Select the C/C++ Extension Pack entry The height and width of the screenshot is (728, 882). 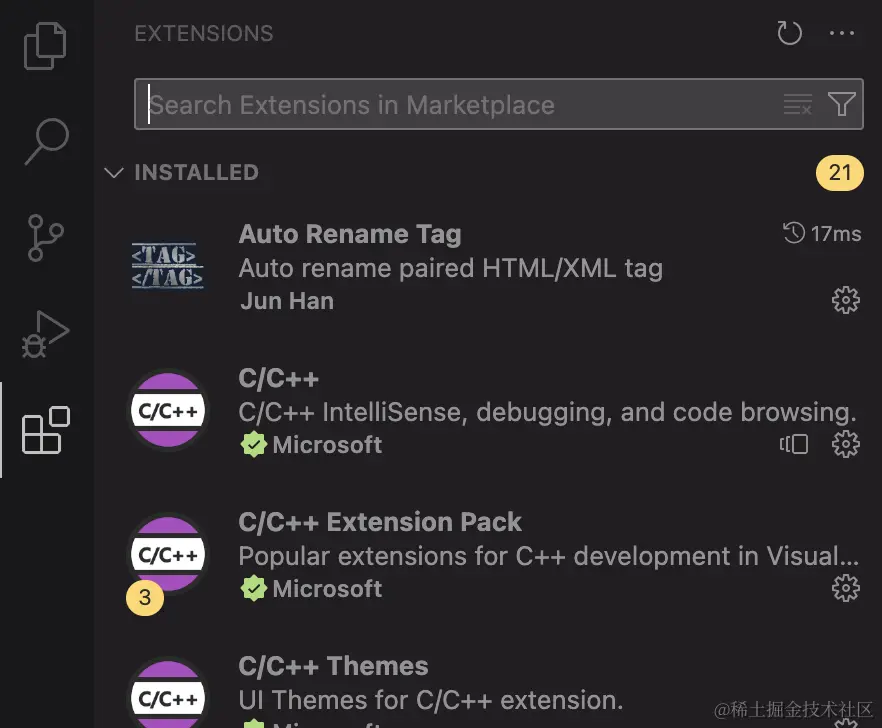click(x=380, y=523)
